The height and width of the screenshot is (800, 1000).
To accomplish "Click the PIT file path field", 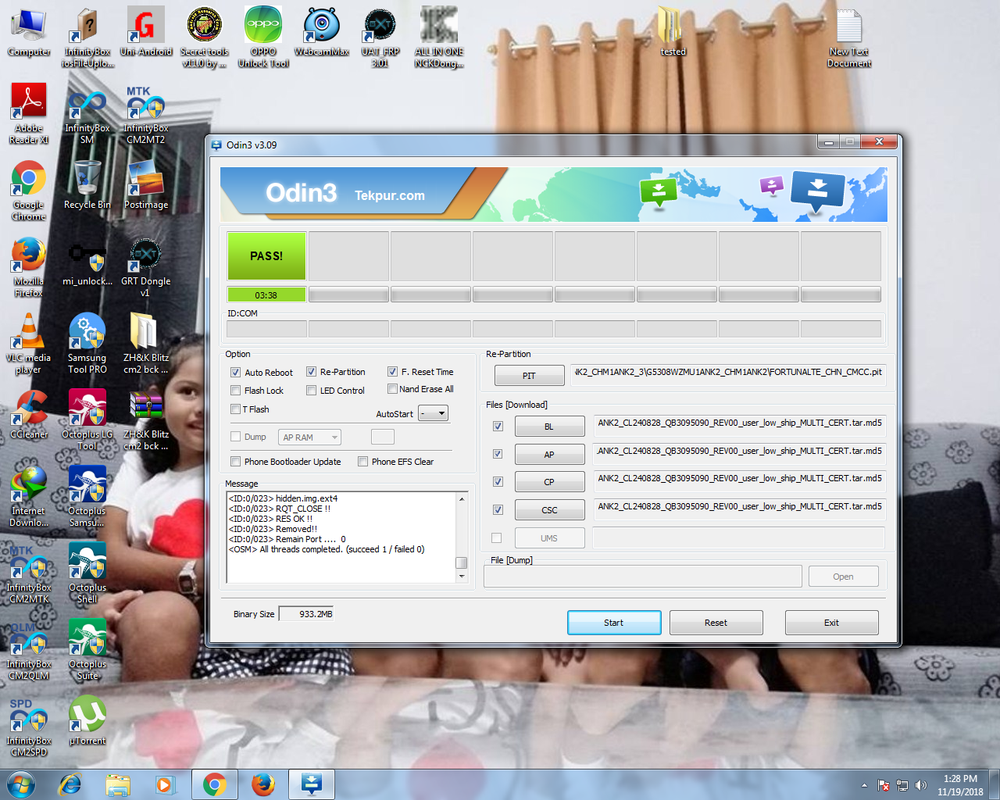I will [x=728, y=373].
